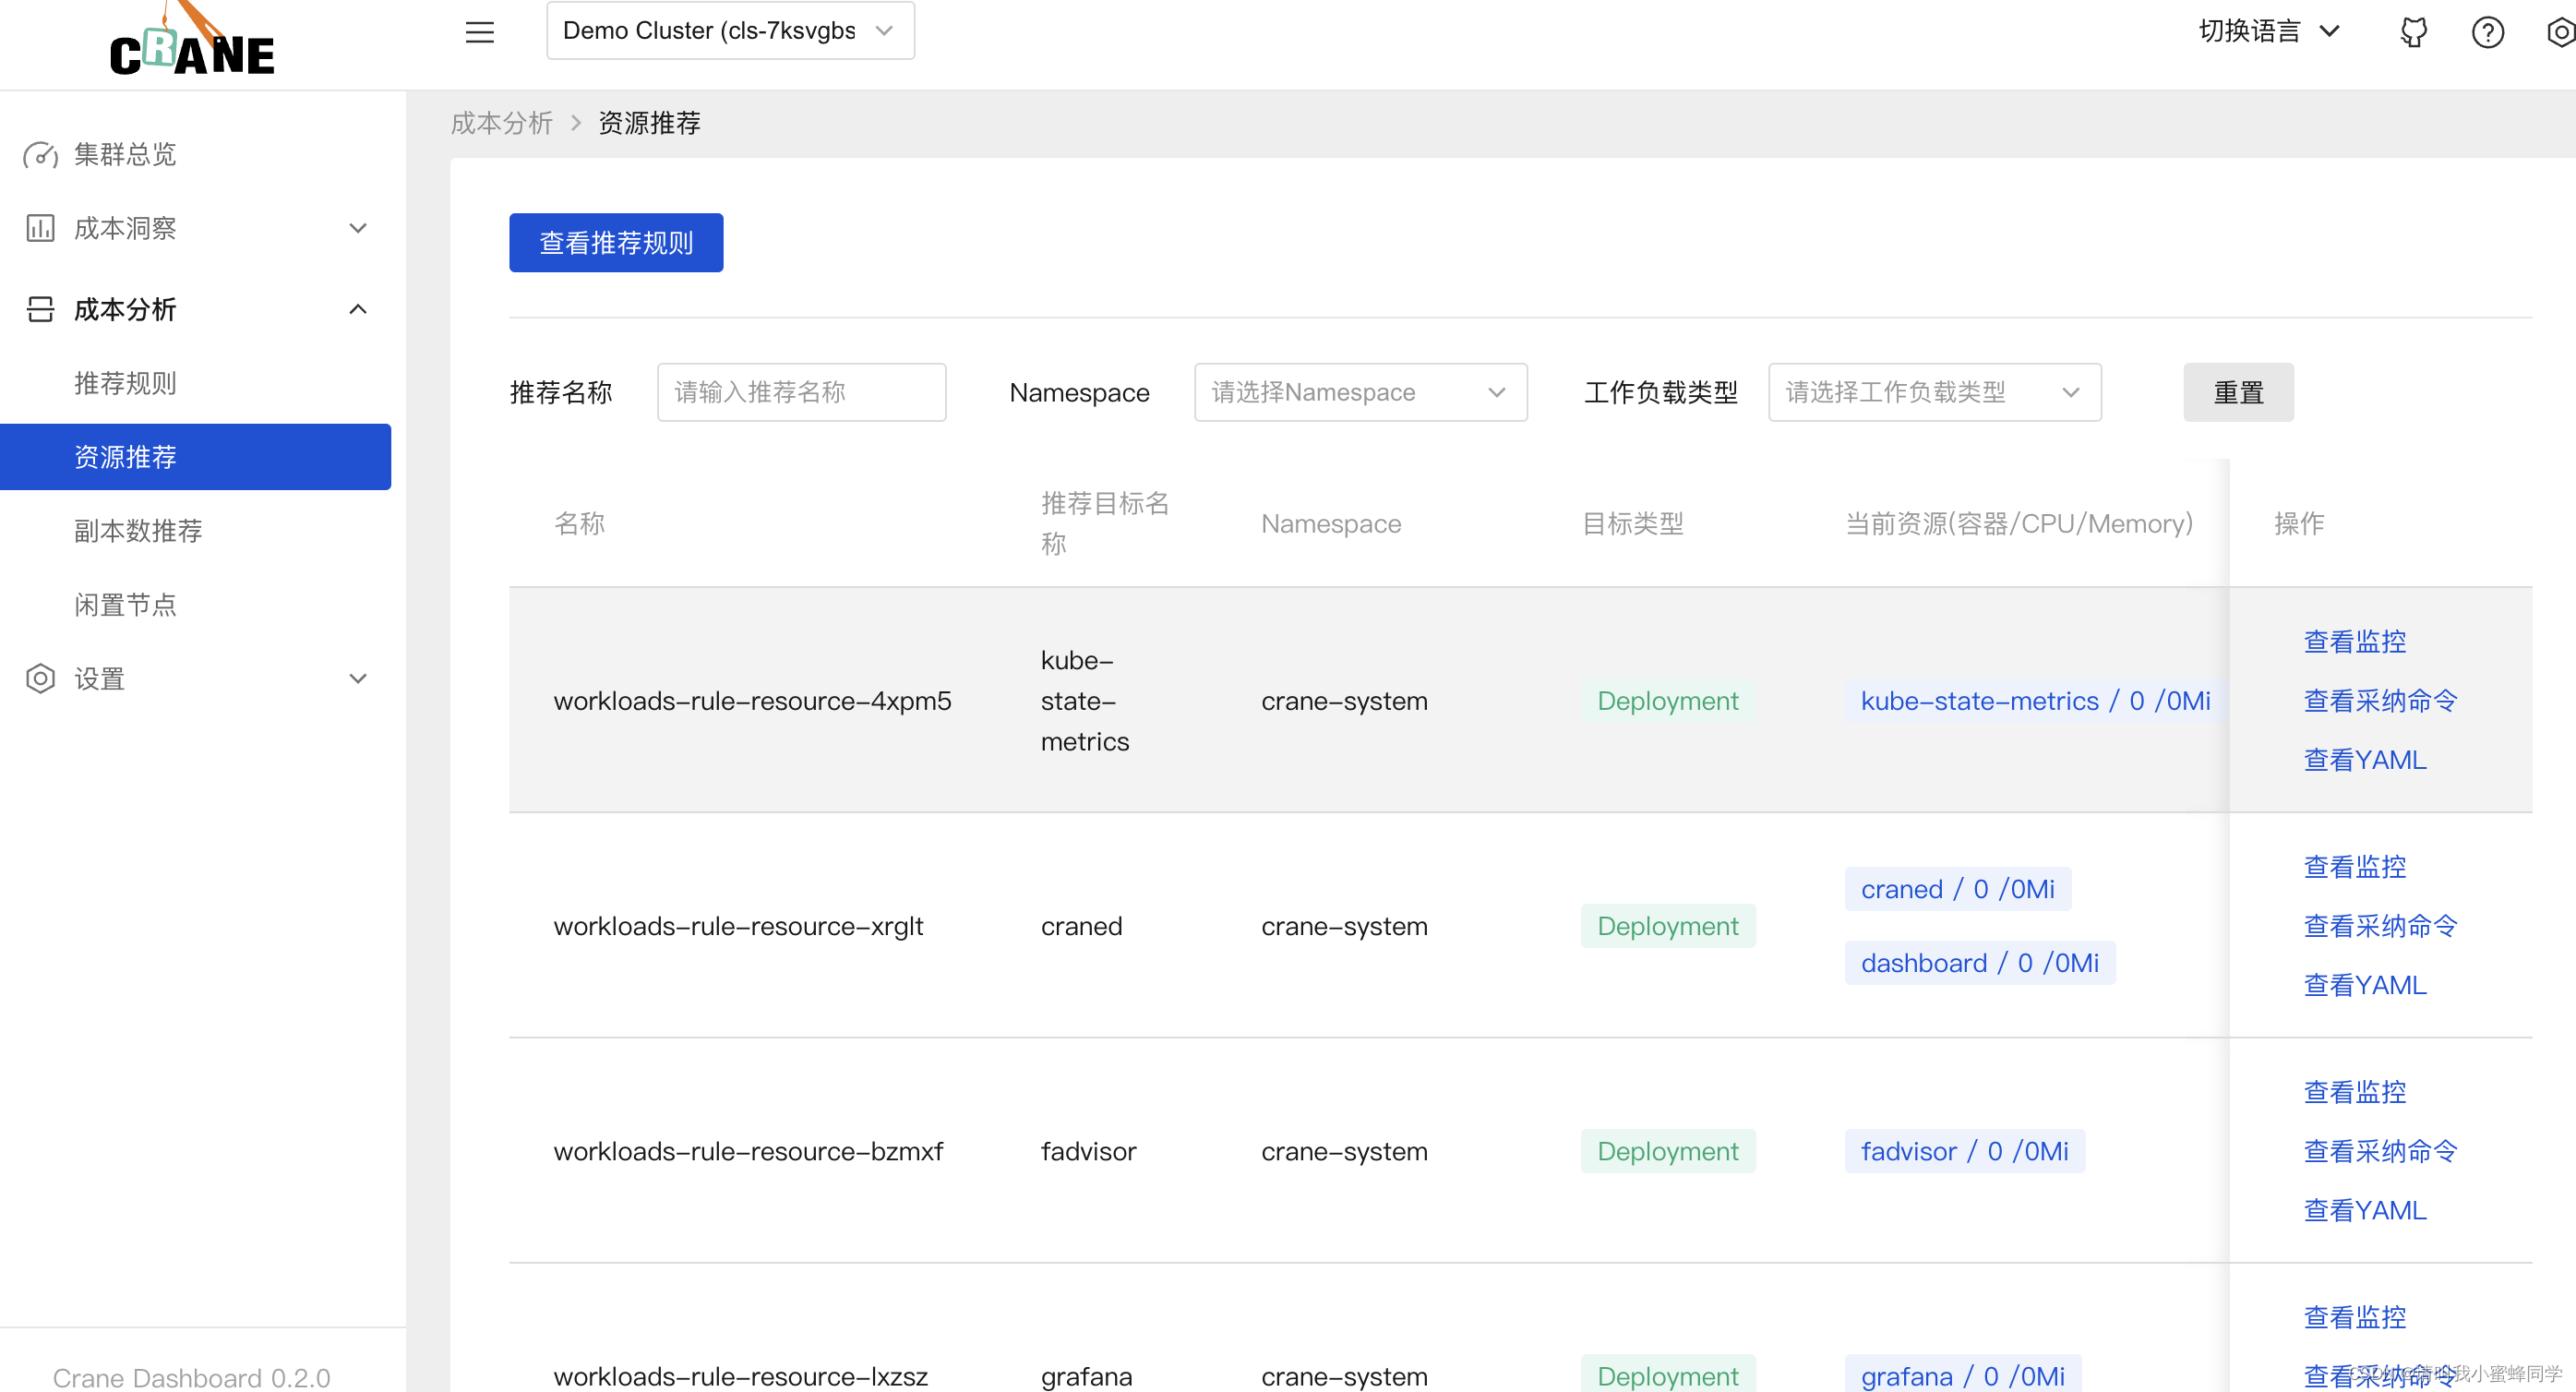Open the 切换语言 language dropdown
The height and width of the screenshot is (1392, 2576).
tap(2269, 31)
